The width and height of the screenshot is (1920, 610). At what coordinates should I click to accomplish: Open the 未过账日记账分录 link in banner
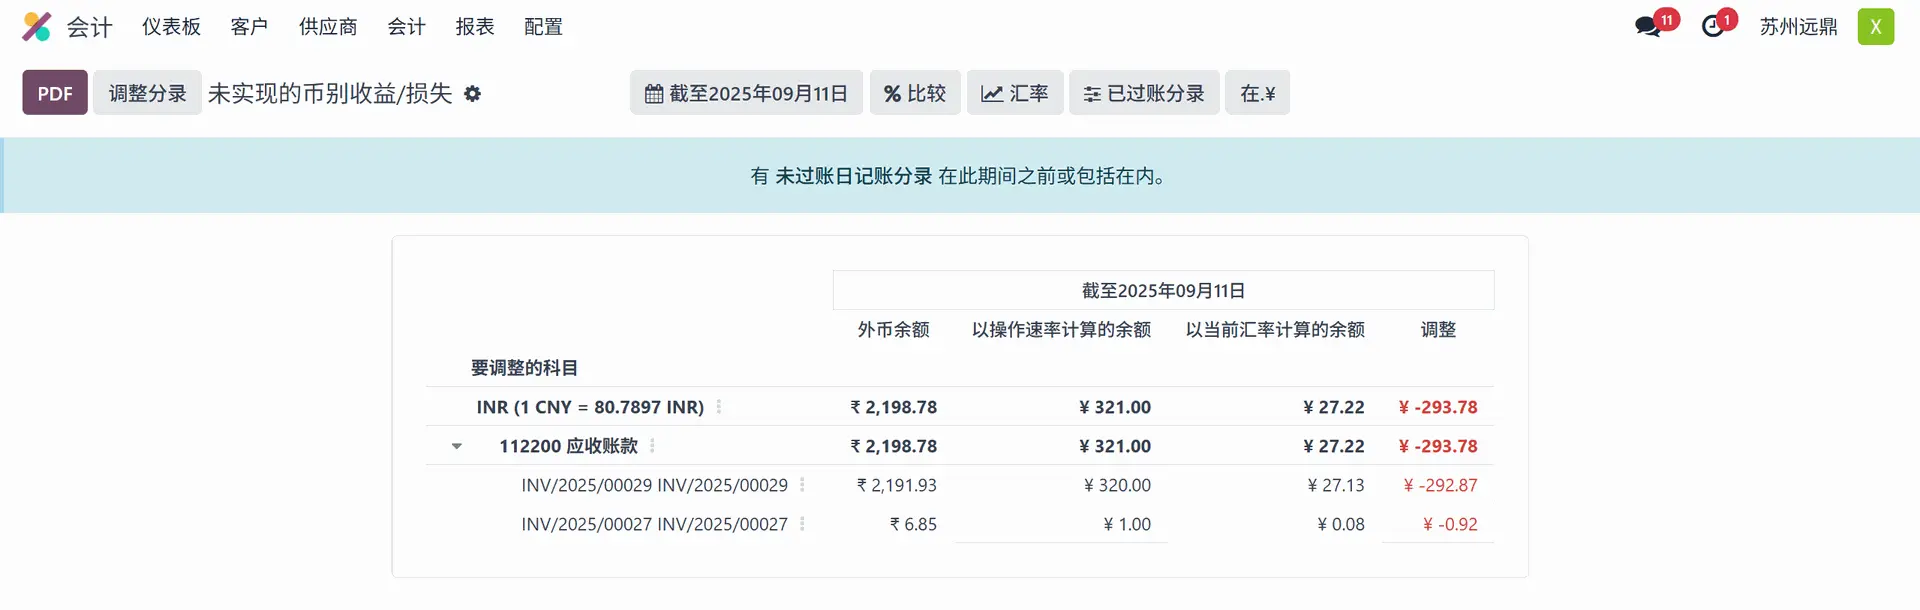pos(853,176)
